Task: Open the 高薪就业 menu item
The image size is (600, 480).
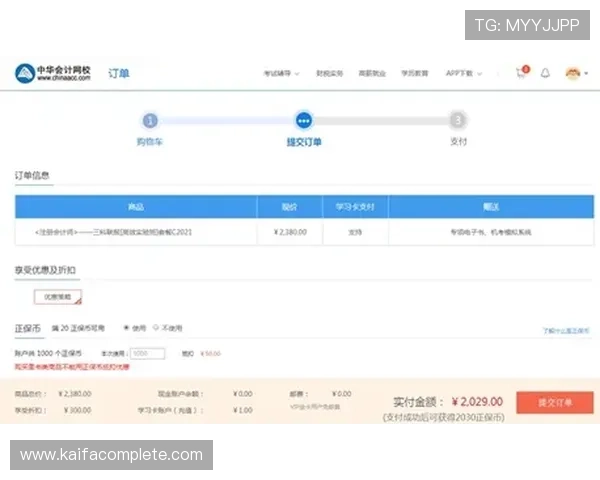Action: [x=372, y=73]
